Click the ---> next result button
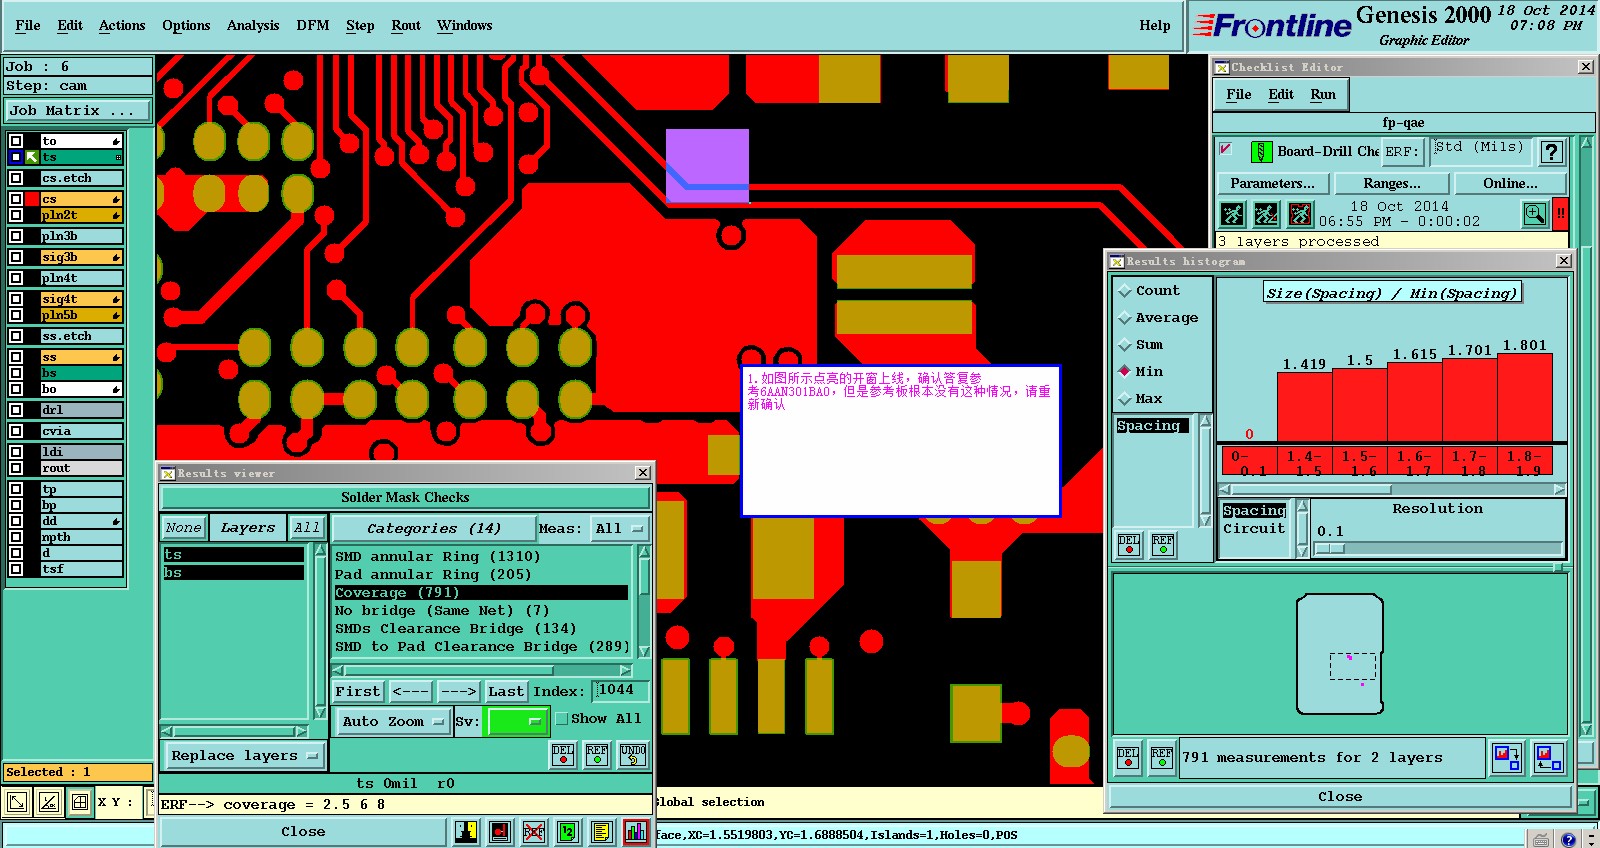The image size is (1600, 848). 459,691
